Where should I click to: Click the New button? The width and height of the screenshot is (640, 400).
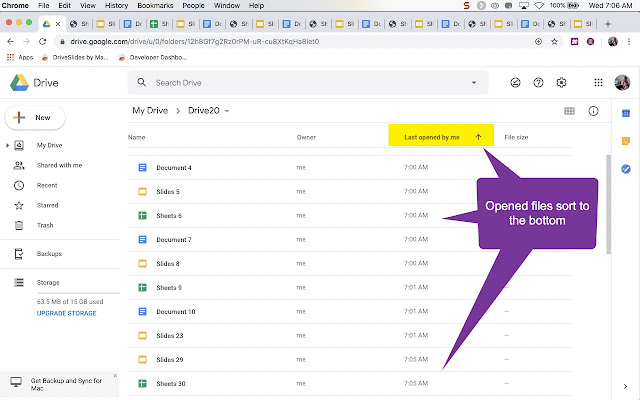pos(35,117)
